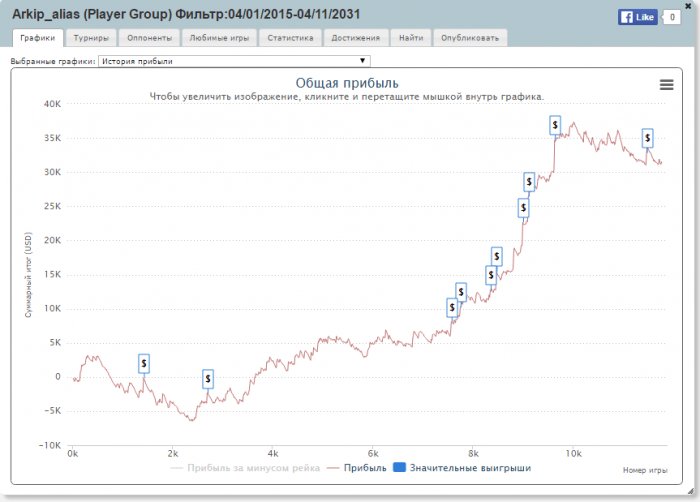Open the chart hamburger menu icon

coord(666,85)
